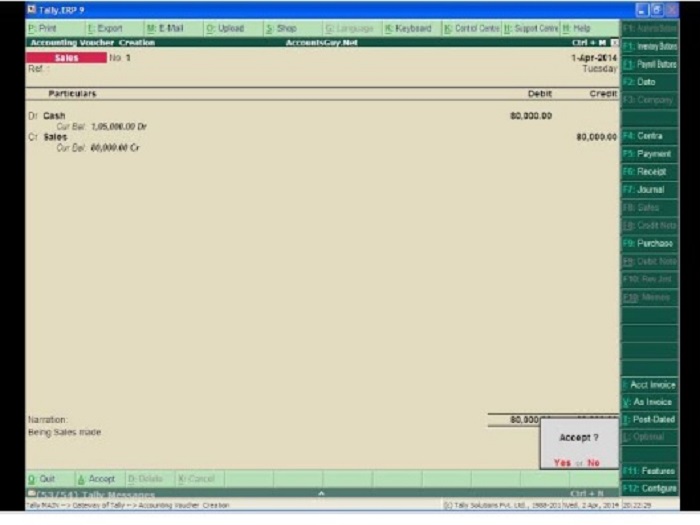The width and height of the screenshot is (700, 525).
Task: Click the Credit column header
Action: click(603, 94)
